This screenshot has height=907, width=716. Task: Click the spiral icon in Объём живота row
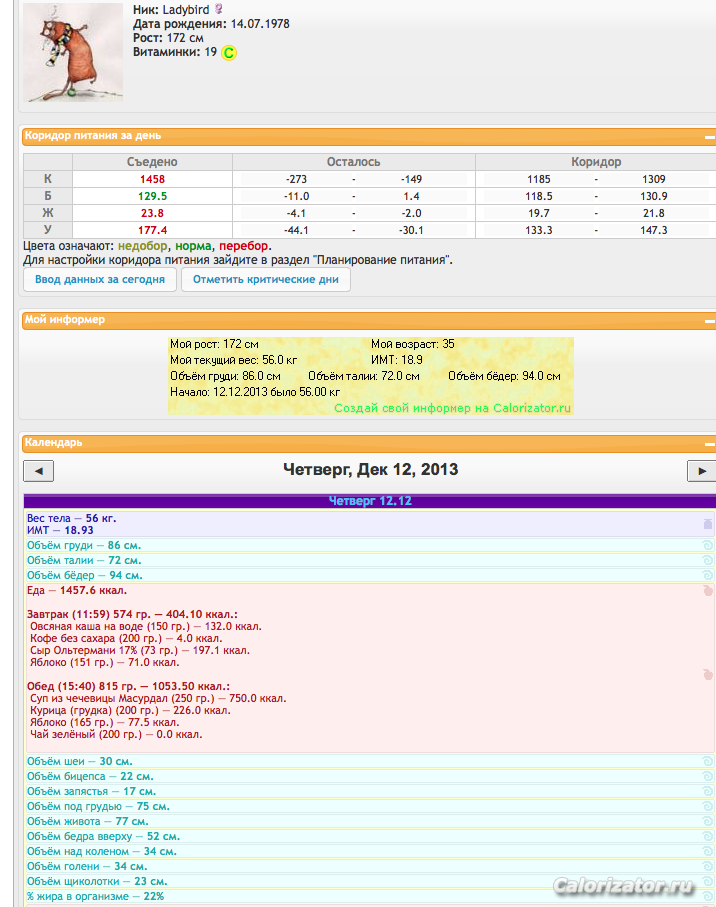[707, 821]
